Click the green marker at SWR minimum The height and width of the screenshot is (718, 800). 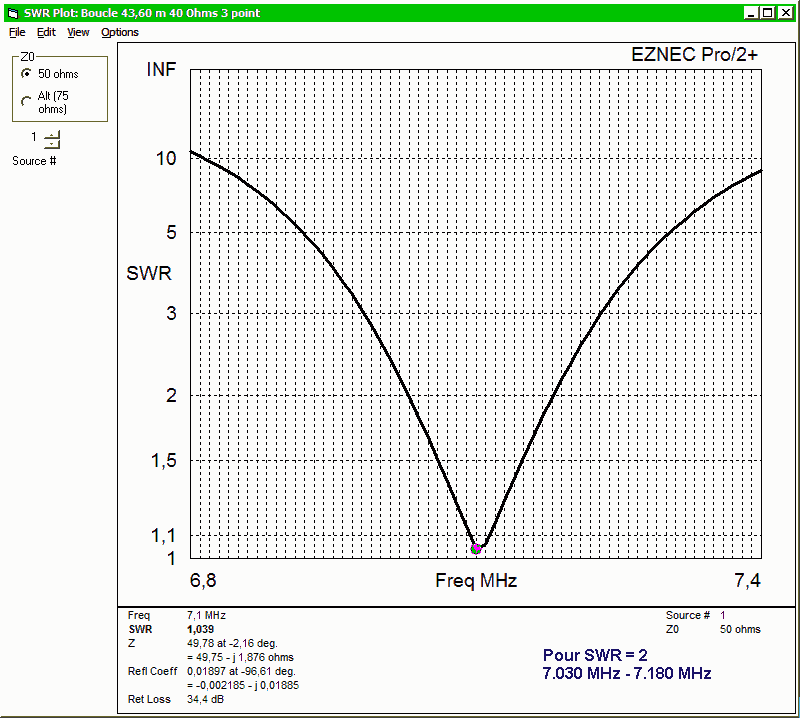pyautogui.click(x=476, y=549)
